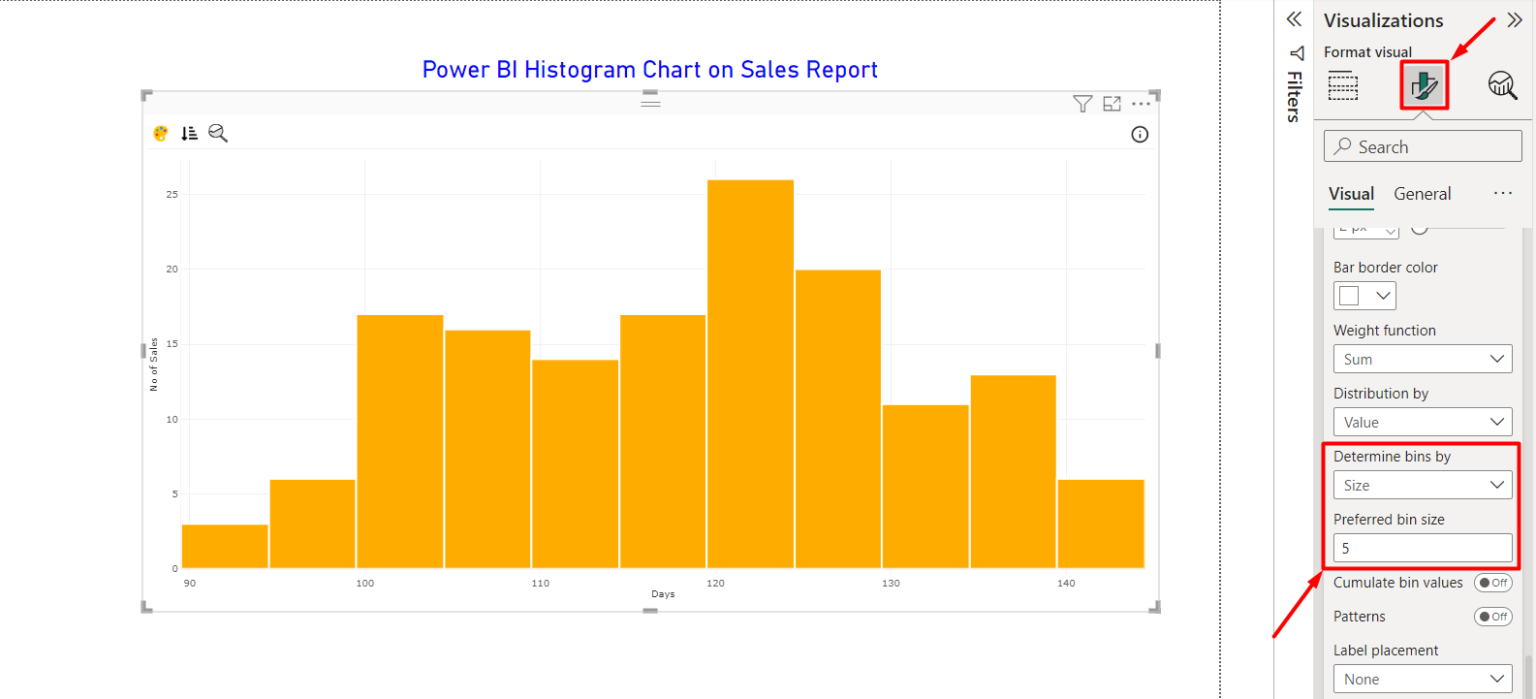Switch to the General tab

coord(1422,193)
